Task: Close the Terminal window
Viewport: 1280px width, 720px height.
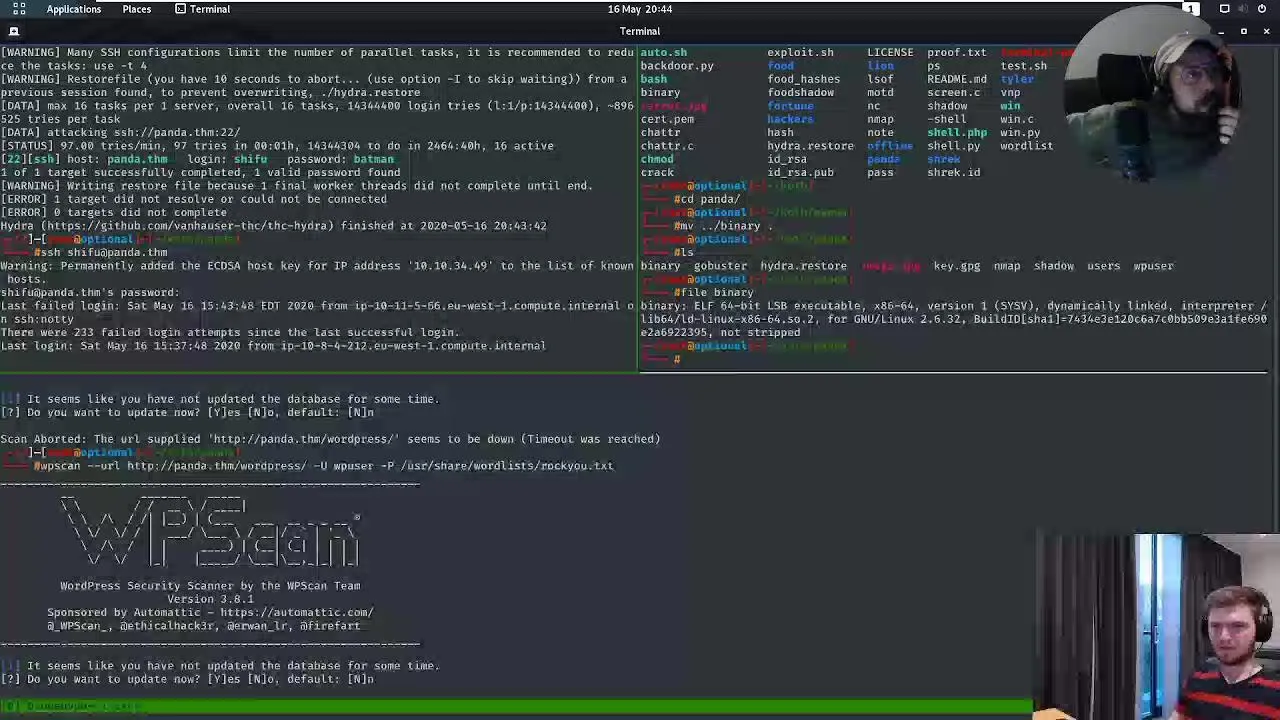Action: (x=1266, y=31)
